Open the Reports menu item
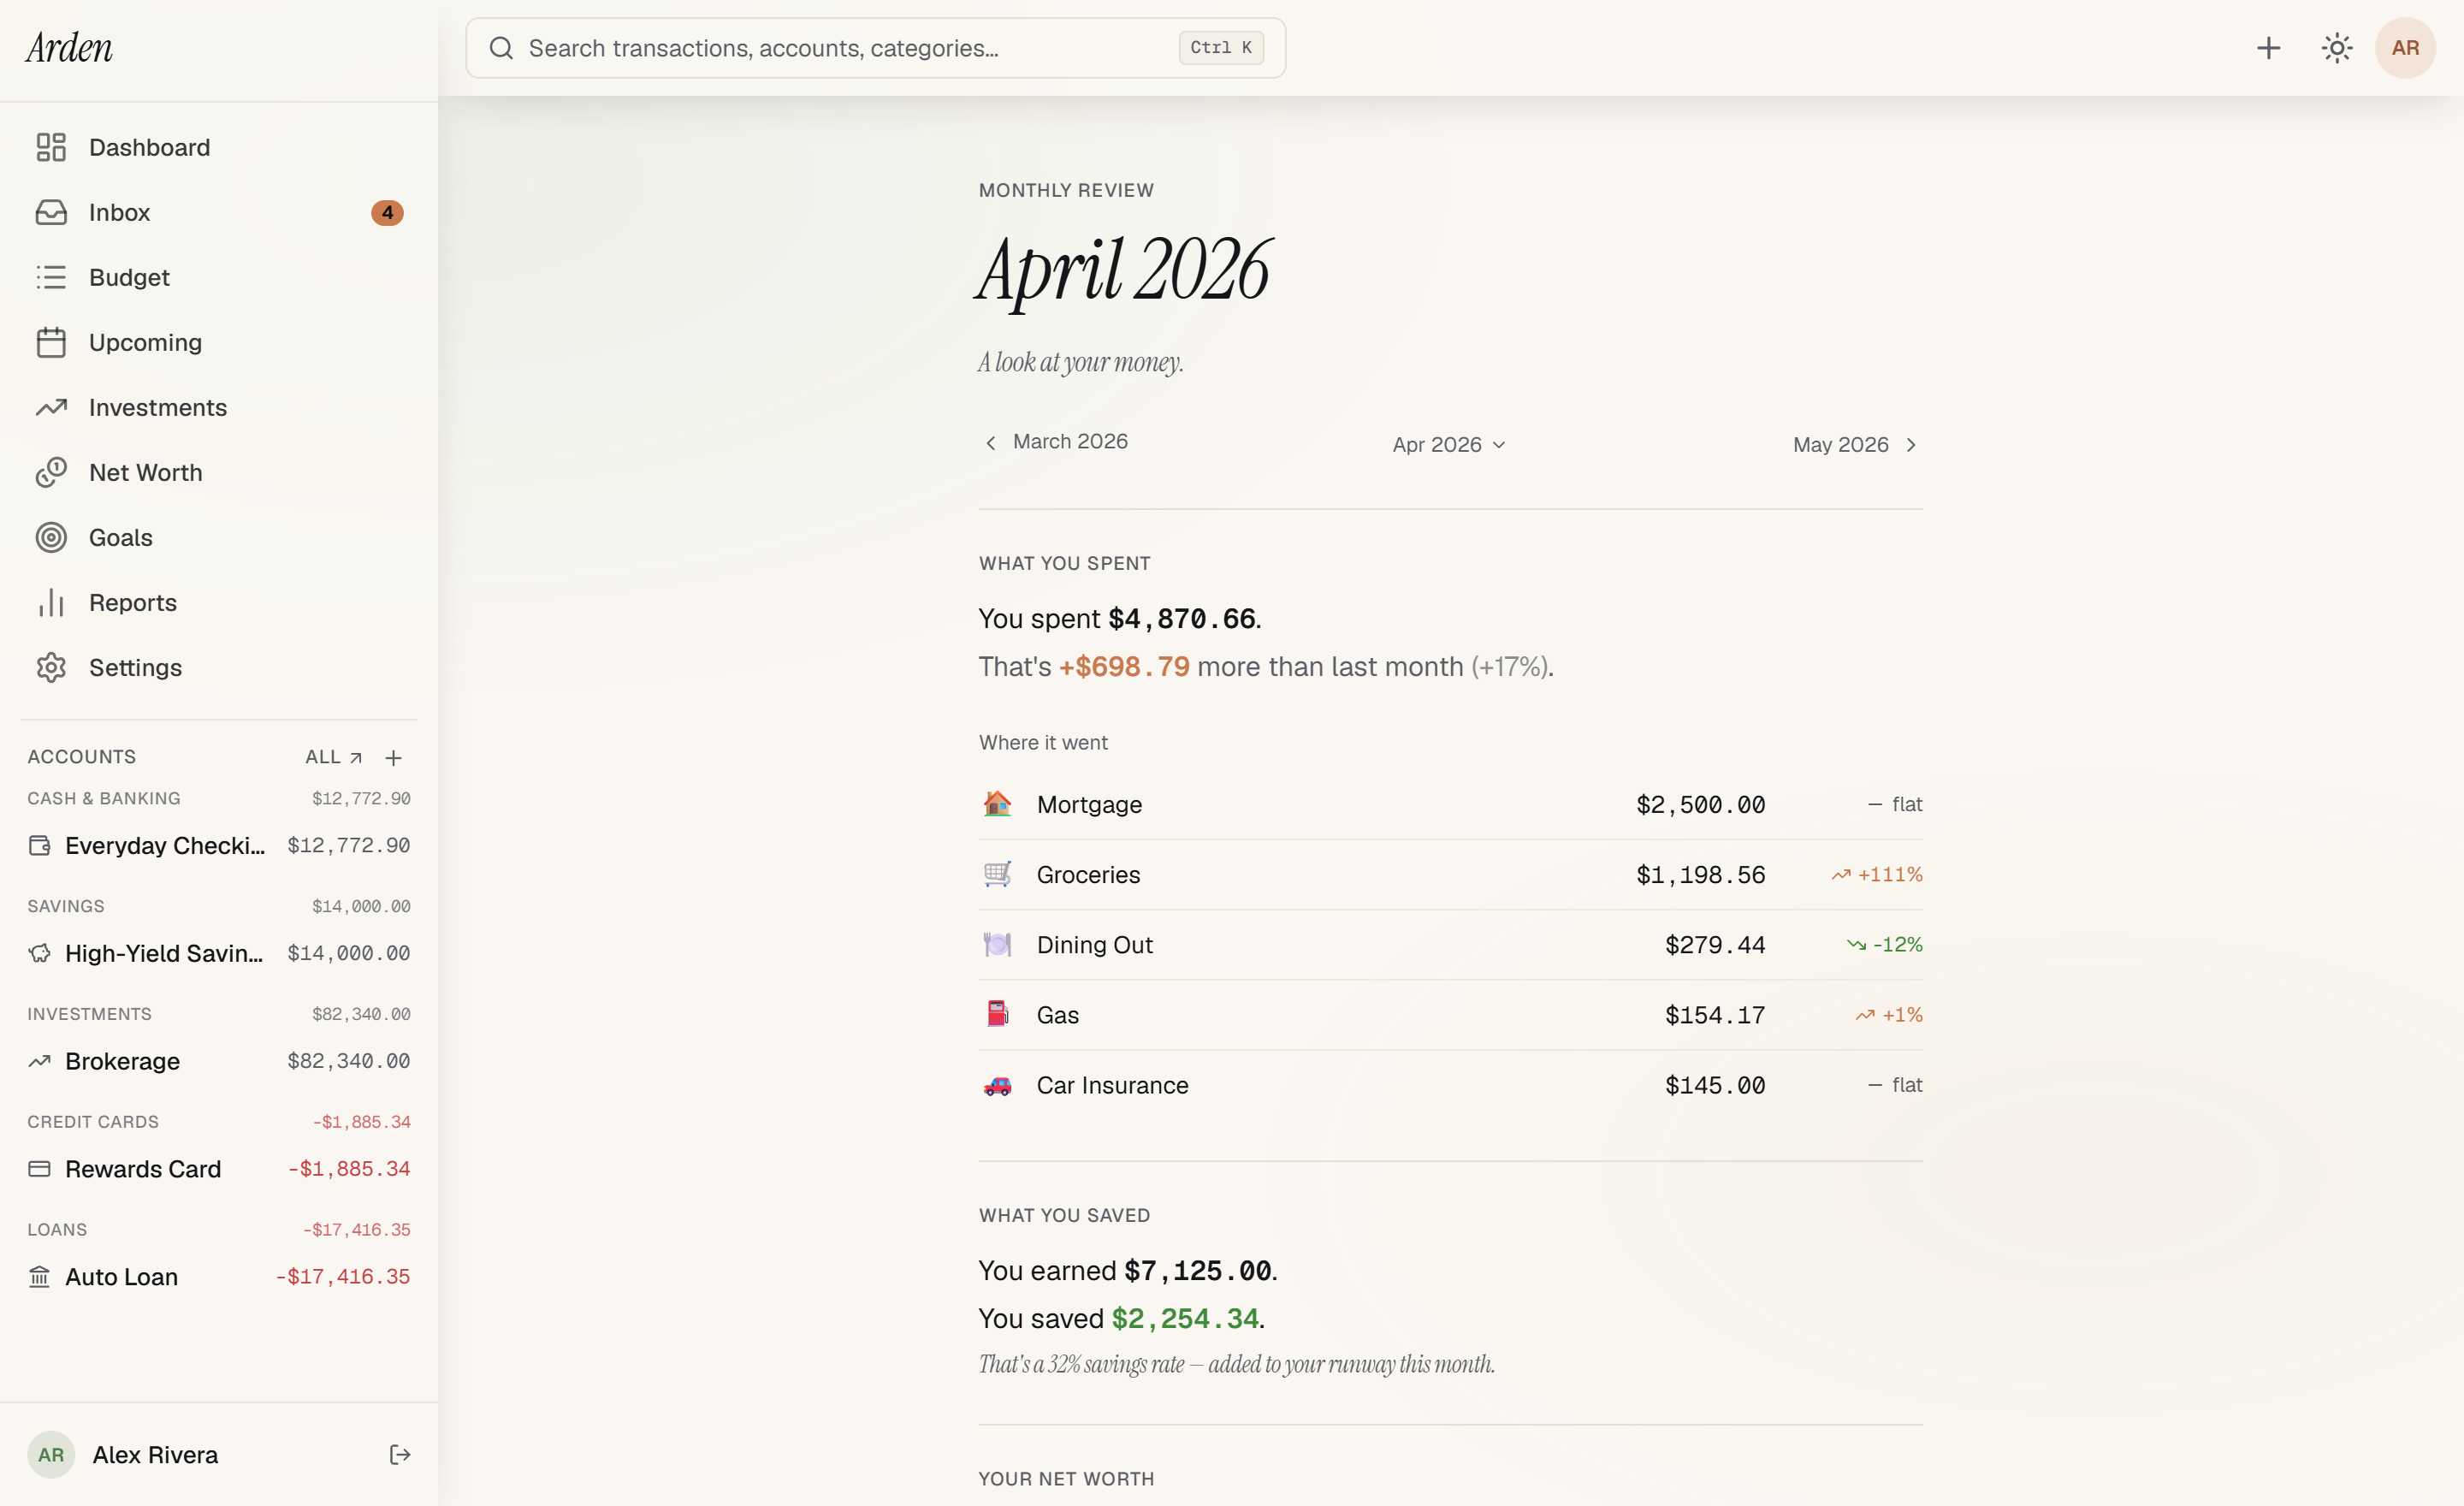The image size is (2464, 1506). 218,602
